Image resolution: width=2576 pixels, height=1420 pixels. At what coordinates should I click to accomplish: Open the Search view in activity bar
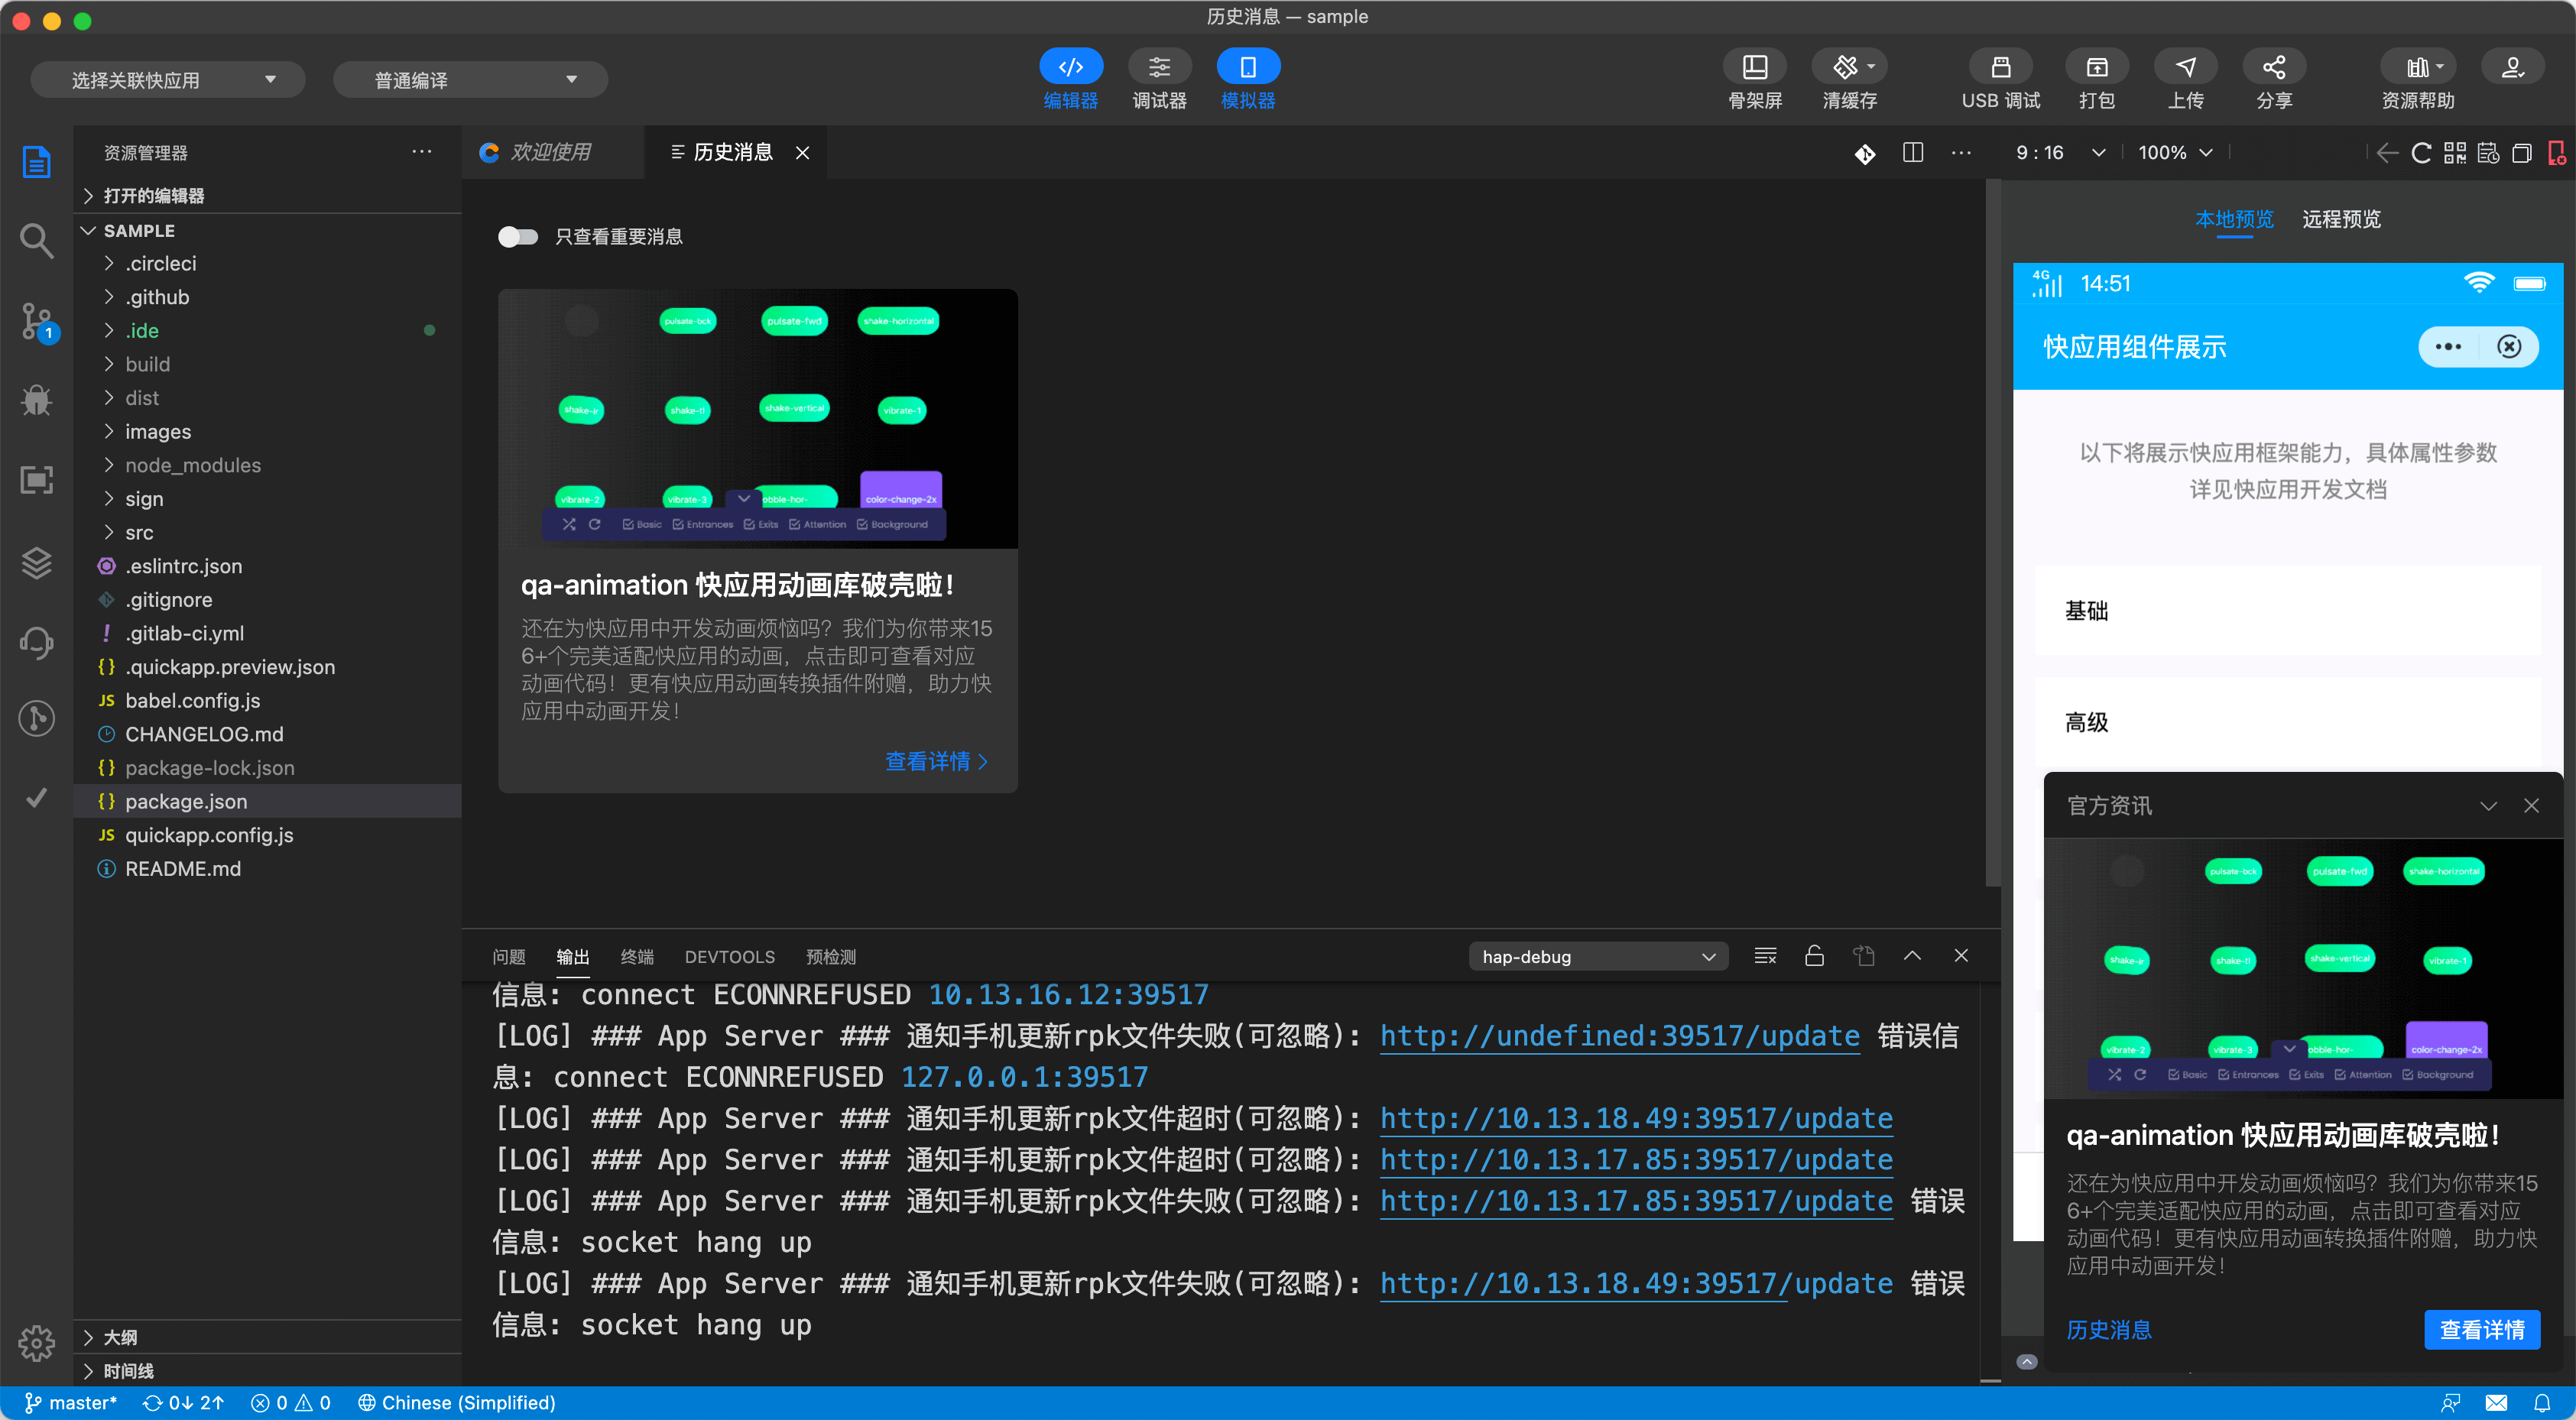[37, 241]
